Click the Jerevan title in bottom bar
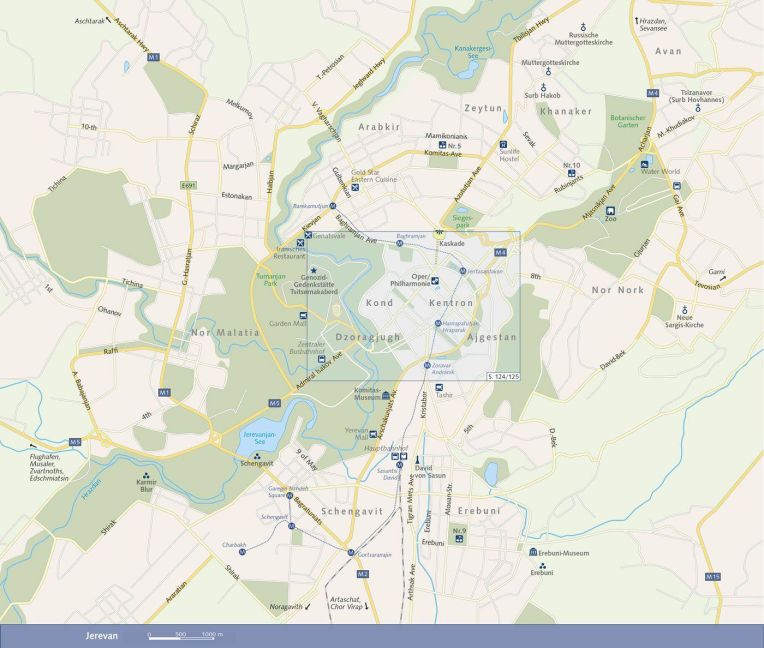 (x=89, y=635)
